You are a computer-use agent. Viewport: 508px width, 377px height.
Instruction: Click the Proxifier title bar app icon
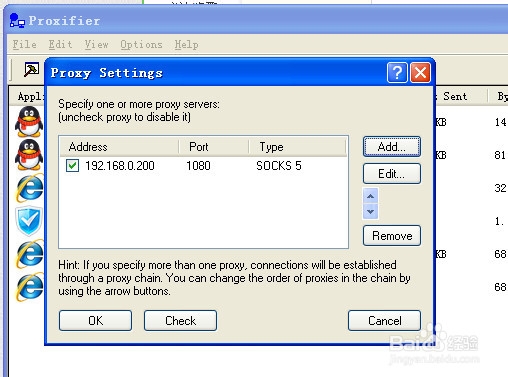17,21
